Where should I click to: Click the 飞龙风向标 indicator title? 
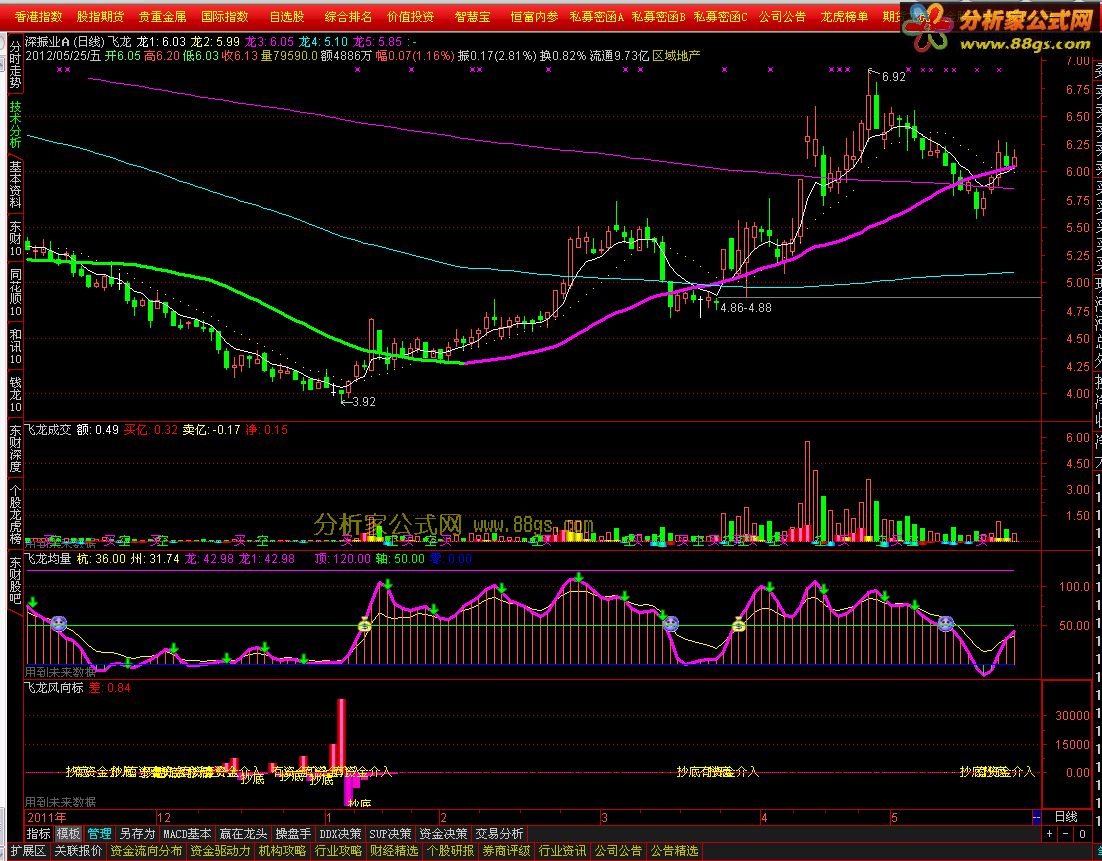click(53, 687)
